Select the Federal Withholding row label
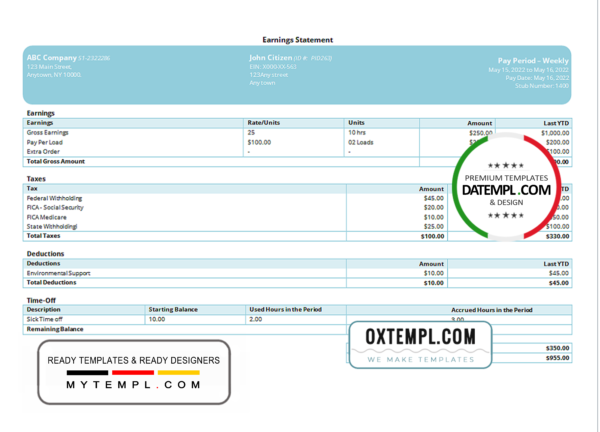The image size is (600, 432). click(x=54, y=198)
